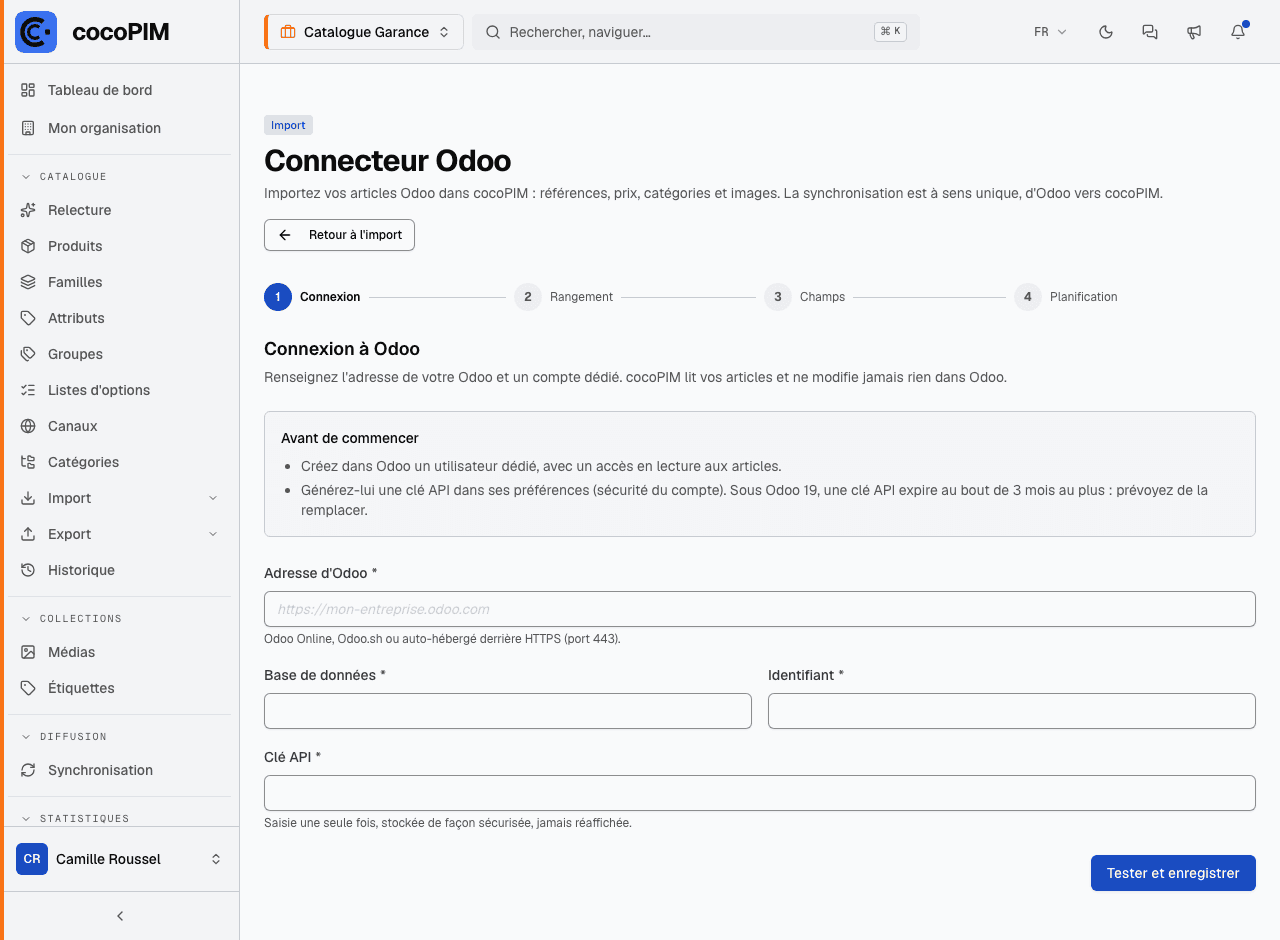Expand the Import submenu chevron
This screenshot has width=1280, height=940.
pyautogui.click(x=213, y=498)
